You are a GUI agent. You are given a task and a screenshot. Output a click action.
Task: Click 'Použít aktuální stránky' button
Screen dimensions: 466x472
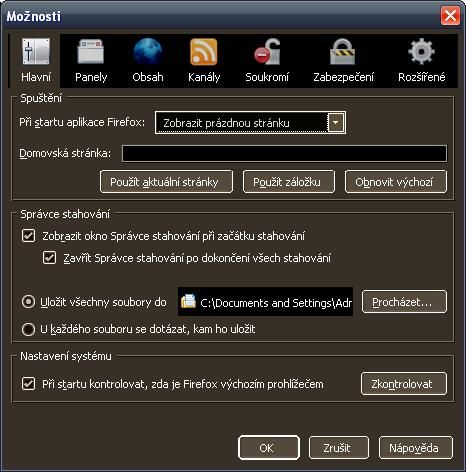pyautogui.click(x=166, y=182)
